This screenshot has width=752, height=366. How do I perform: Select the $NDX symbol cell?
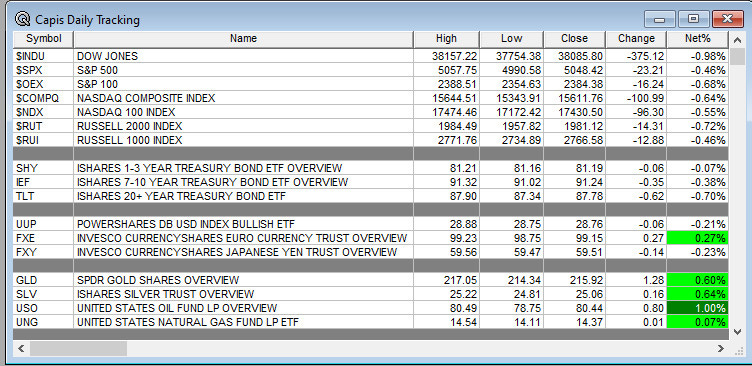[44, 112]
